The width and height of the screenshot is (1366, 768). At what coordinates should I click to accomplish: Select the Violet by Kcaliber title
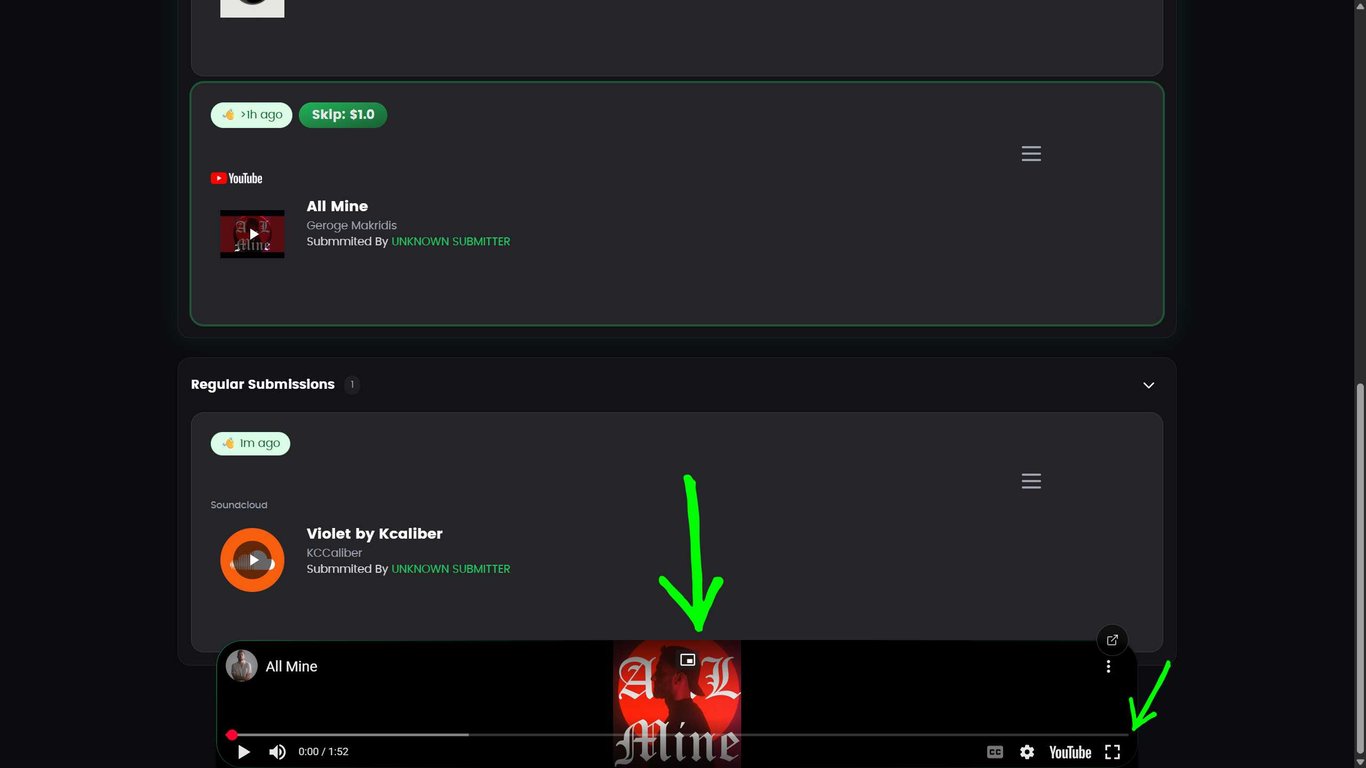374,534
